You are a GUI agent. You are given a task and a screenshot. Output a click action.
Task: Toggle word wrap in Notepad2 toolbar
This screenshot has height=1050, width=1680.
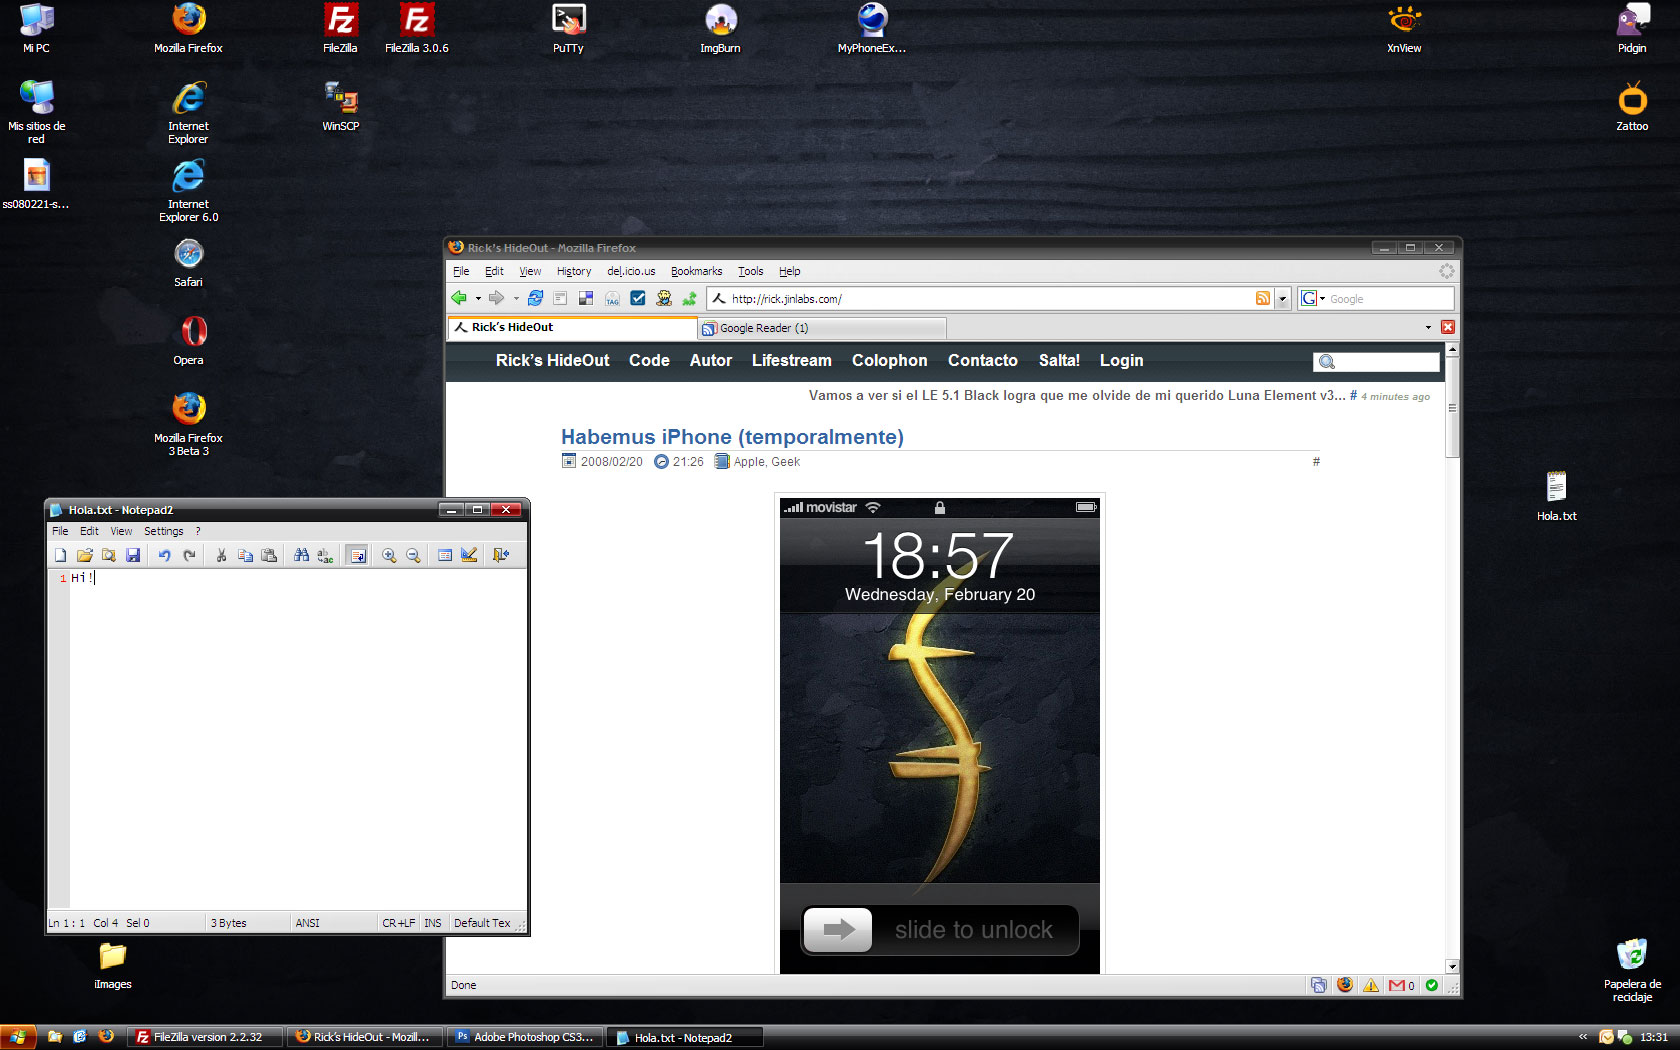[357, 555]
